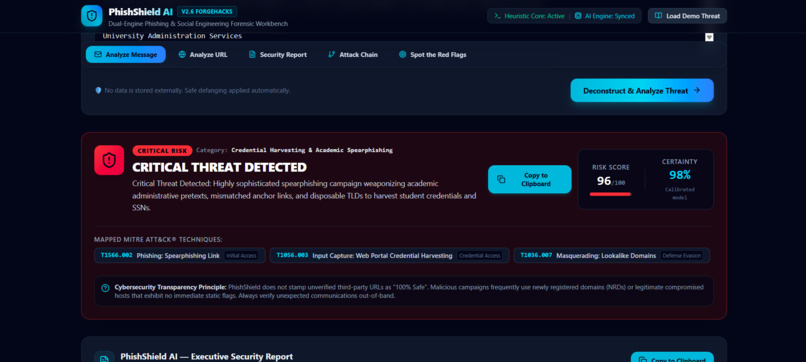Click the risk score value 96
Screen dimensions: 806x362
604,181
